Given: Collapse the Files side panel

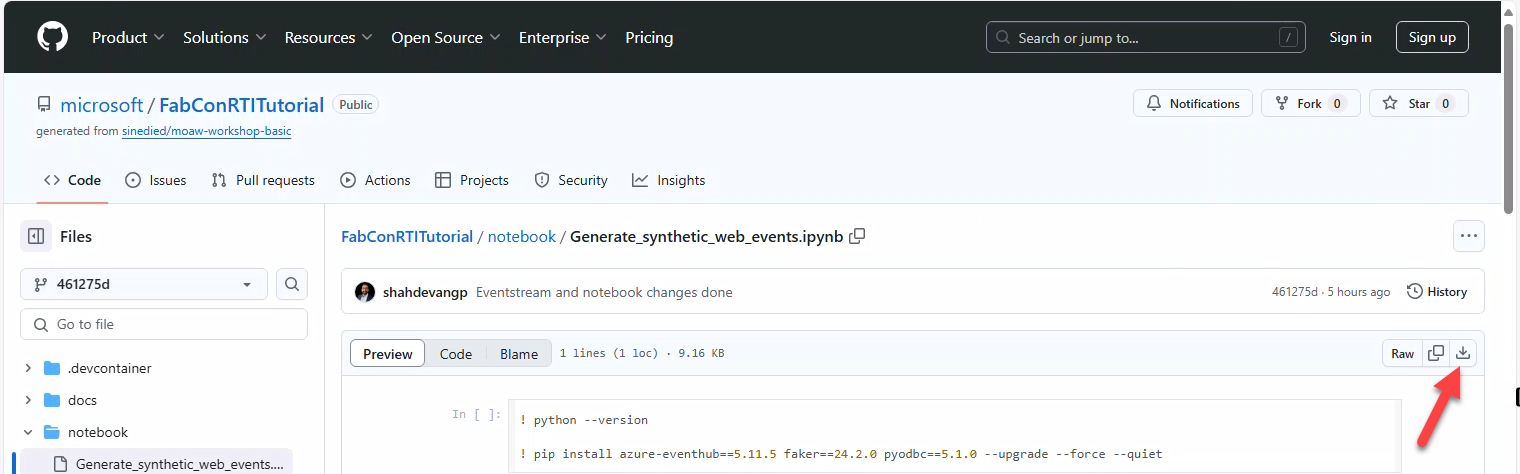Looking at the screenshot, I should (x=36, y=237).
